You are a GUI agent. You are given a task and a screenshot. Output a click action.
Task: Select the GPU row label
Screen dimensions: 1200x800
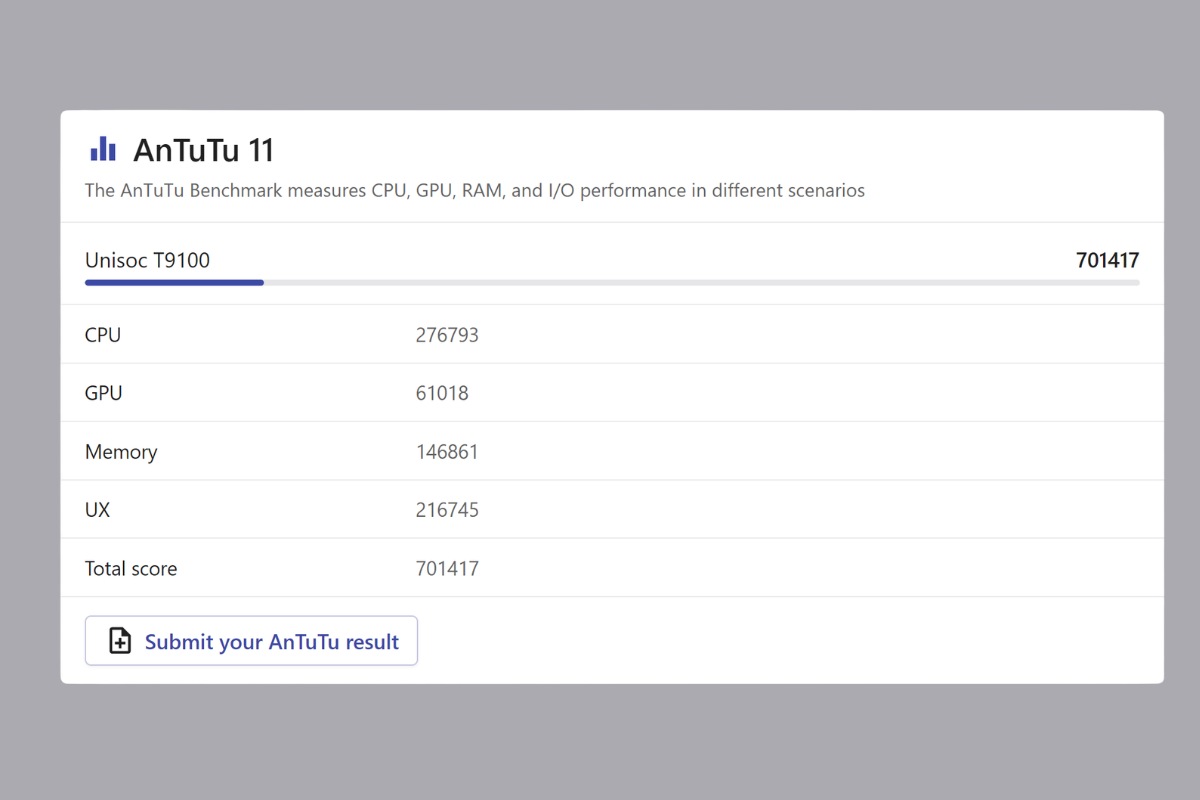(x=104, y=393)
